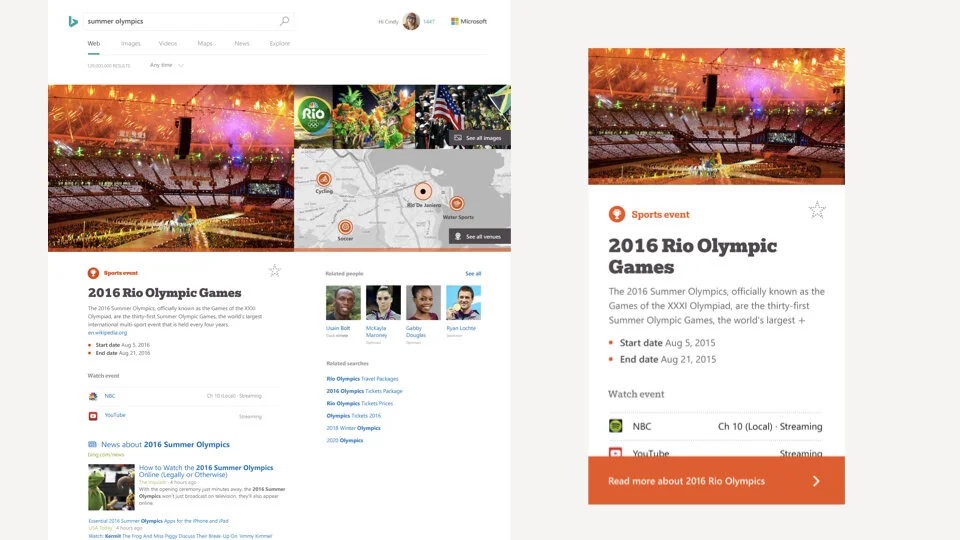Image resolution: width=960 pixels, height=540 pixels.
Task: Open the Maps tab
Action: [x=204, y=43]
